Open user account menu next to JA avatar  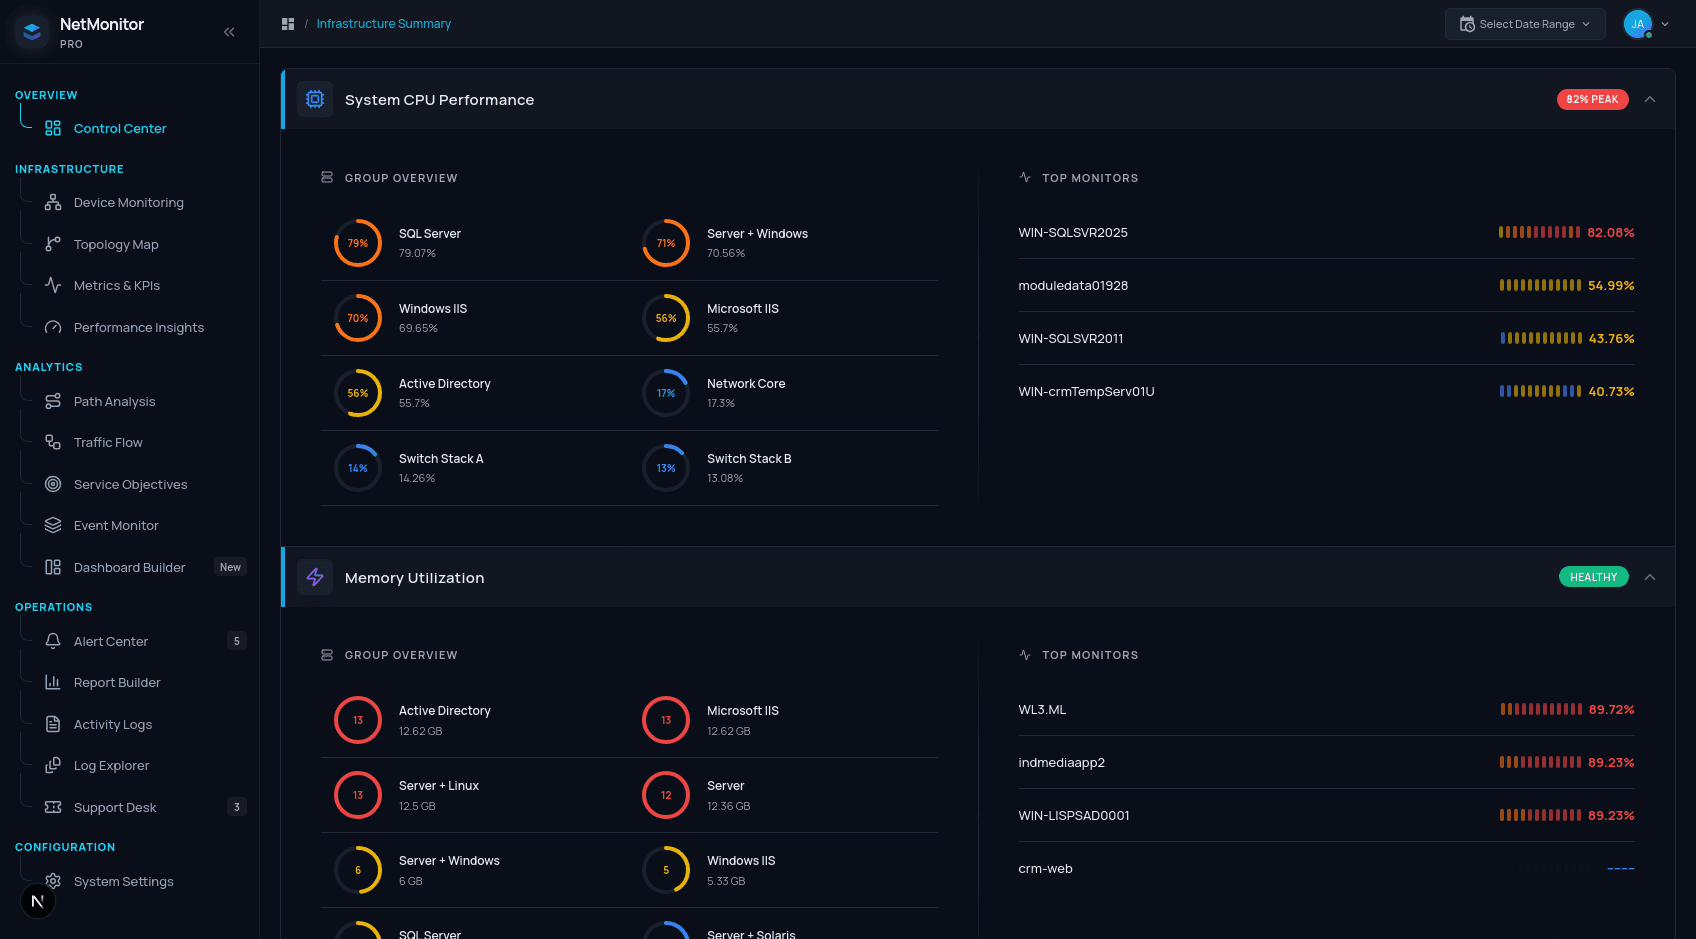pos(1665,24)
